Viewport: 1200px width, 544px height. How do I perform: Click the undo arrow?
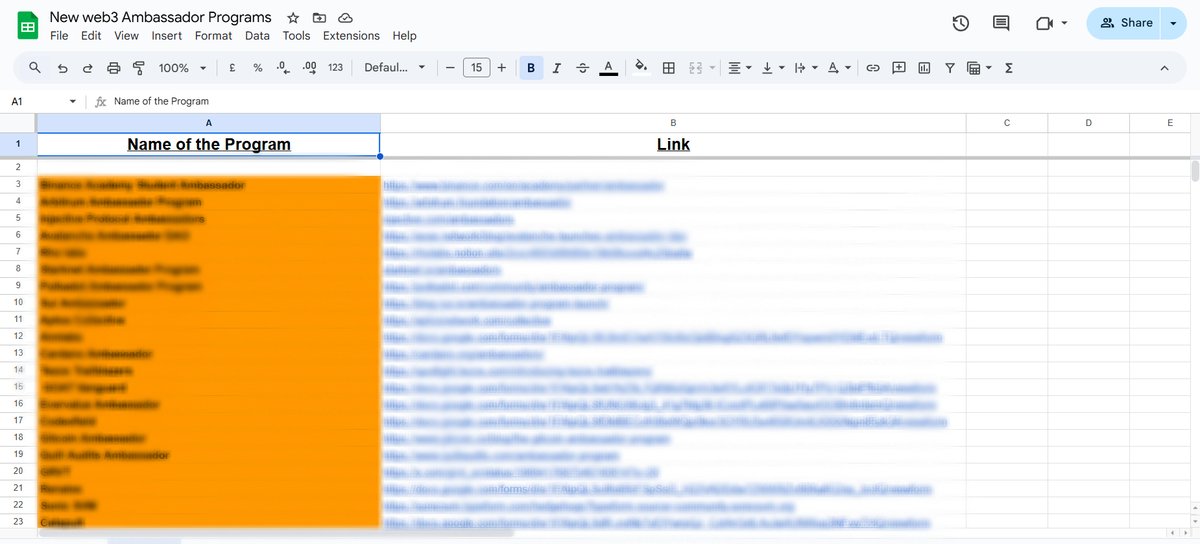63,68
